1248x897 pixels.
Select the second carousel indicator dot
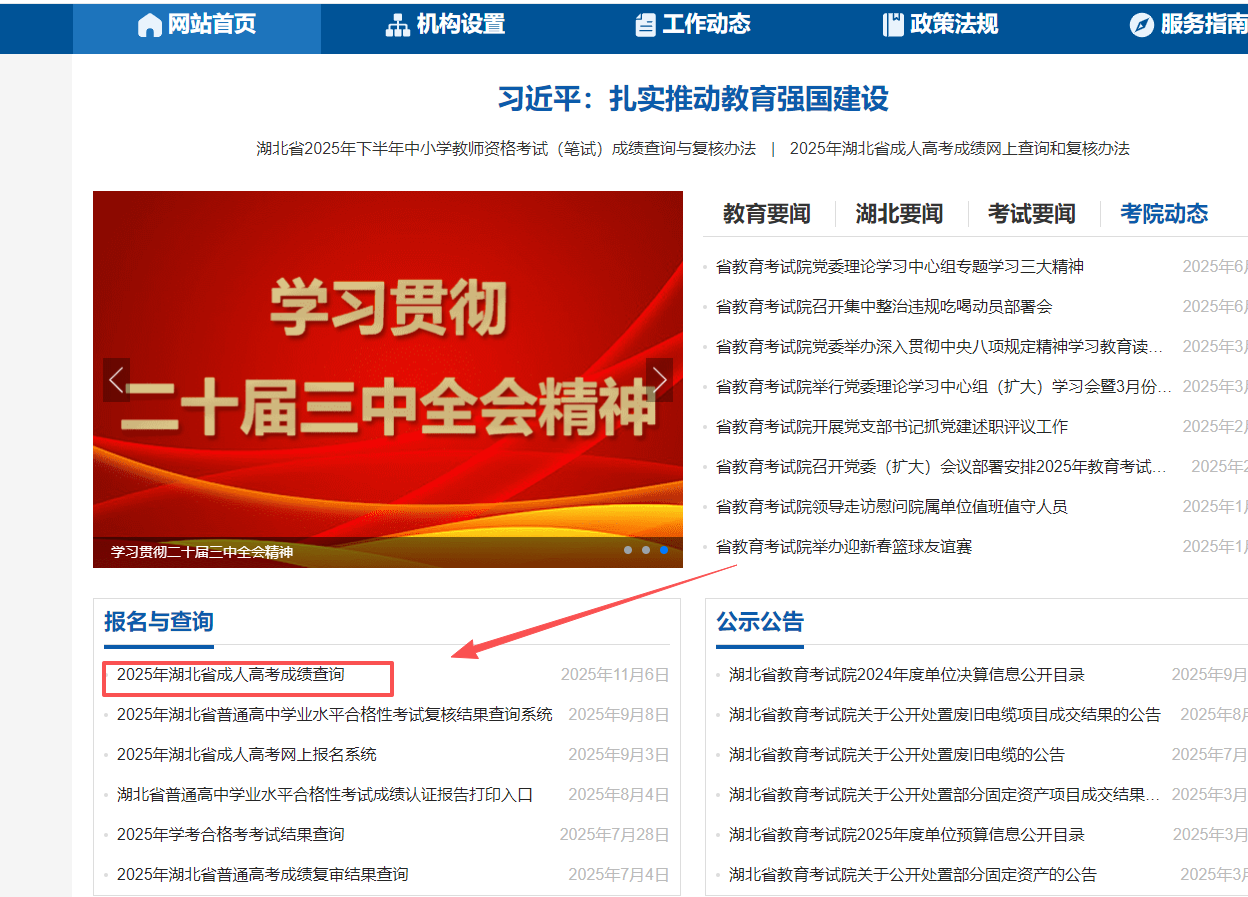coord(646,550)
